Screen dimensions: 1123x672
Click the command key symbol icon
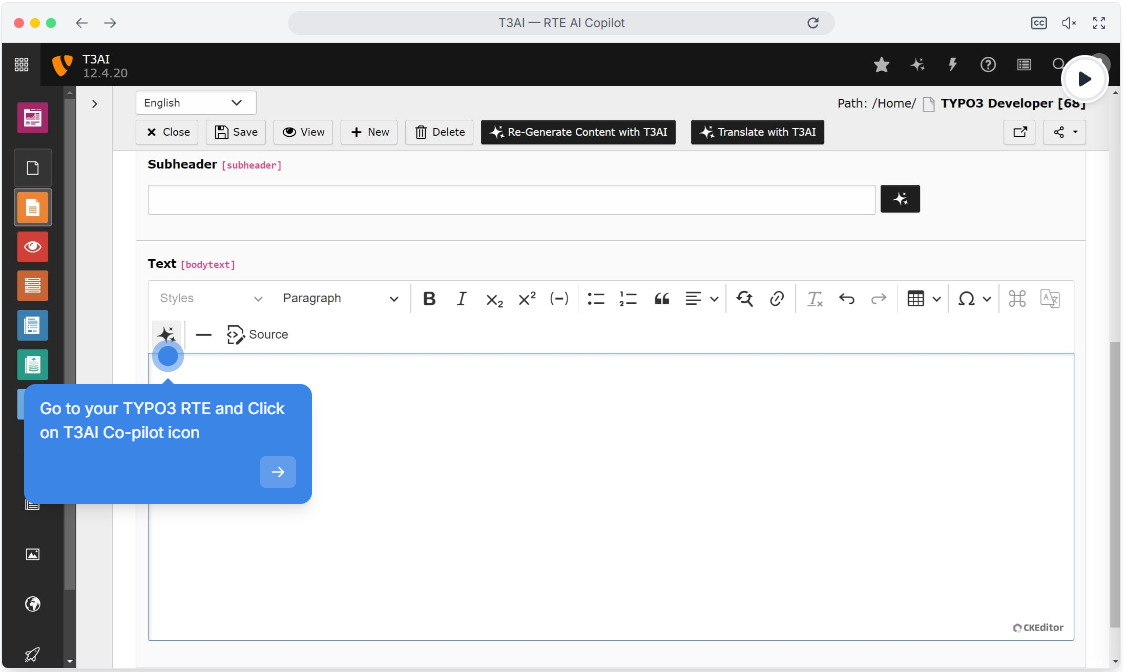(x=1017, y=299)
